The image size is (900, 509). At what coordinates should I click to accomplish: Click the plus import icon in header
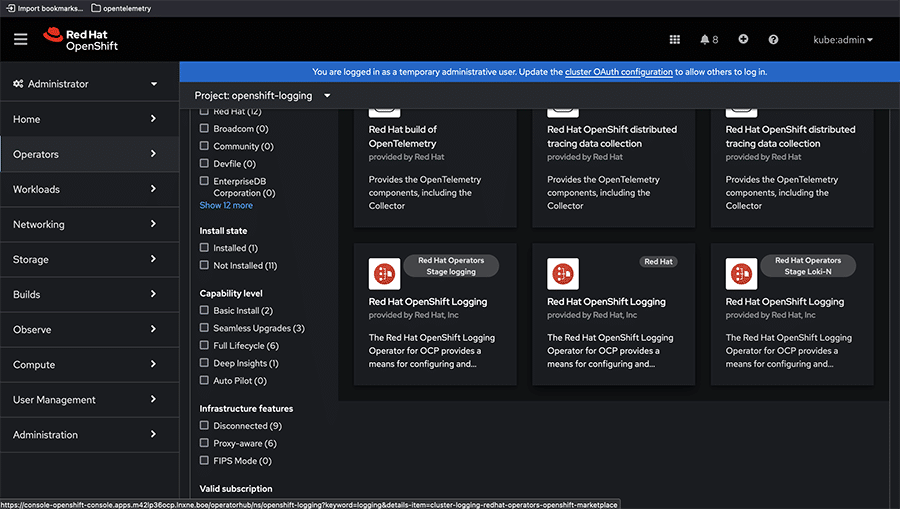coord(743,40)
